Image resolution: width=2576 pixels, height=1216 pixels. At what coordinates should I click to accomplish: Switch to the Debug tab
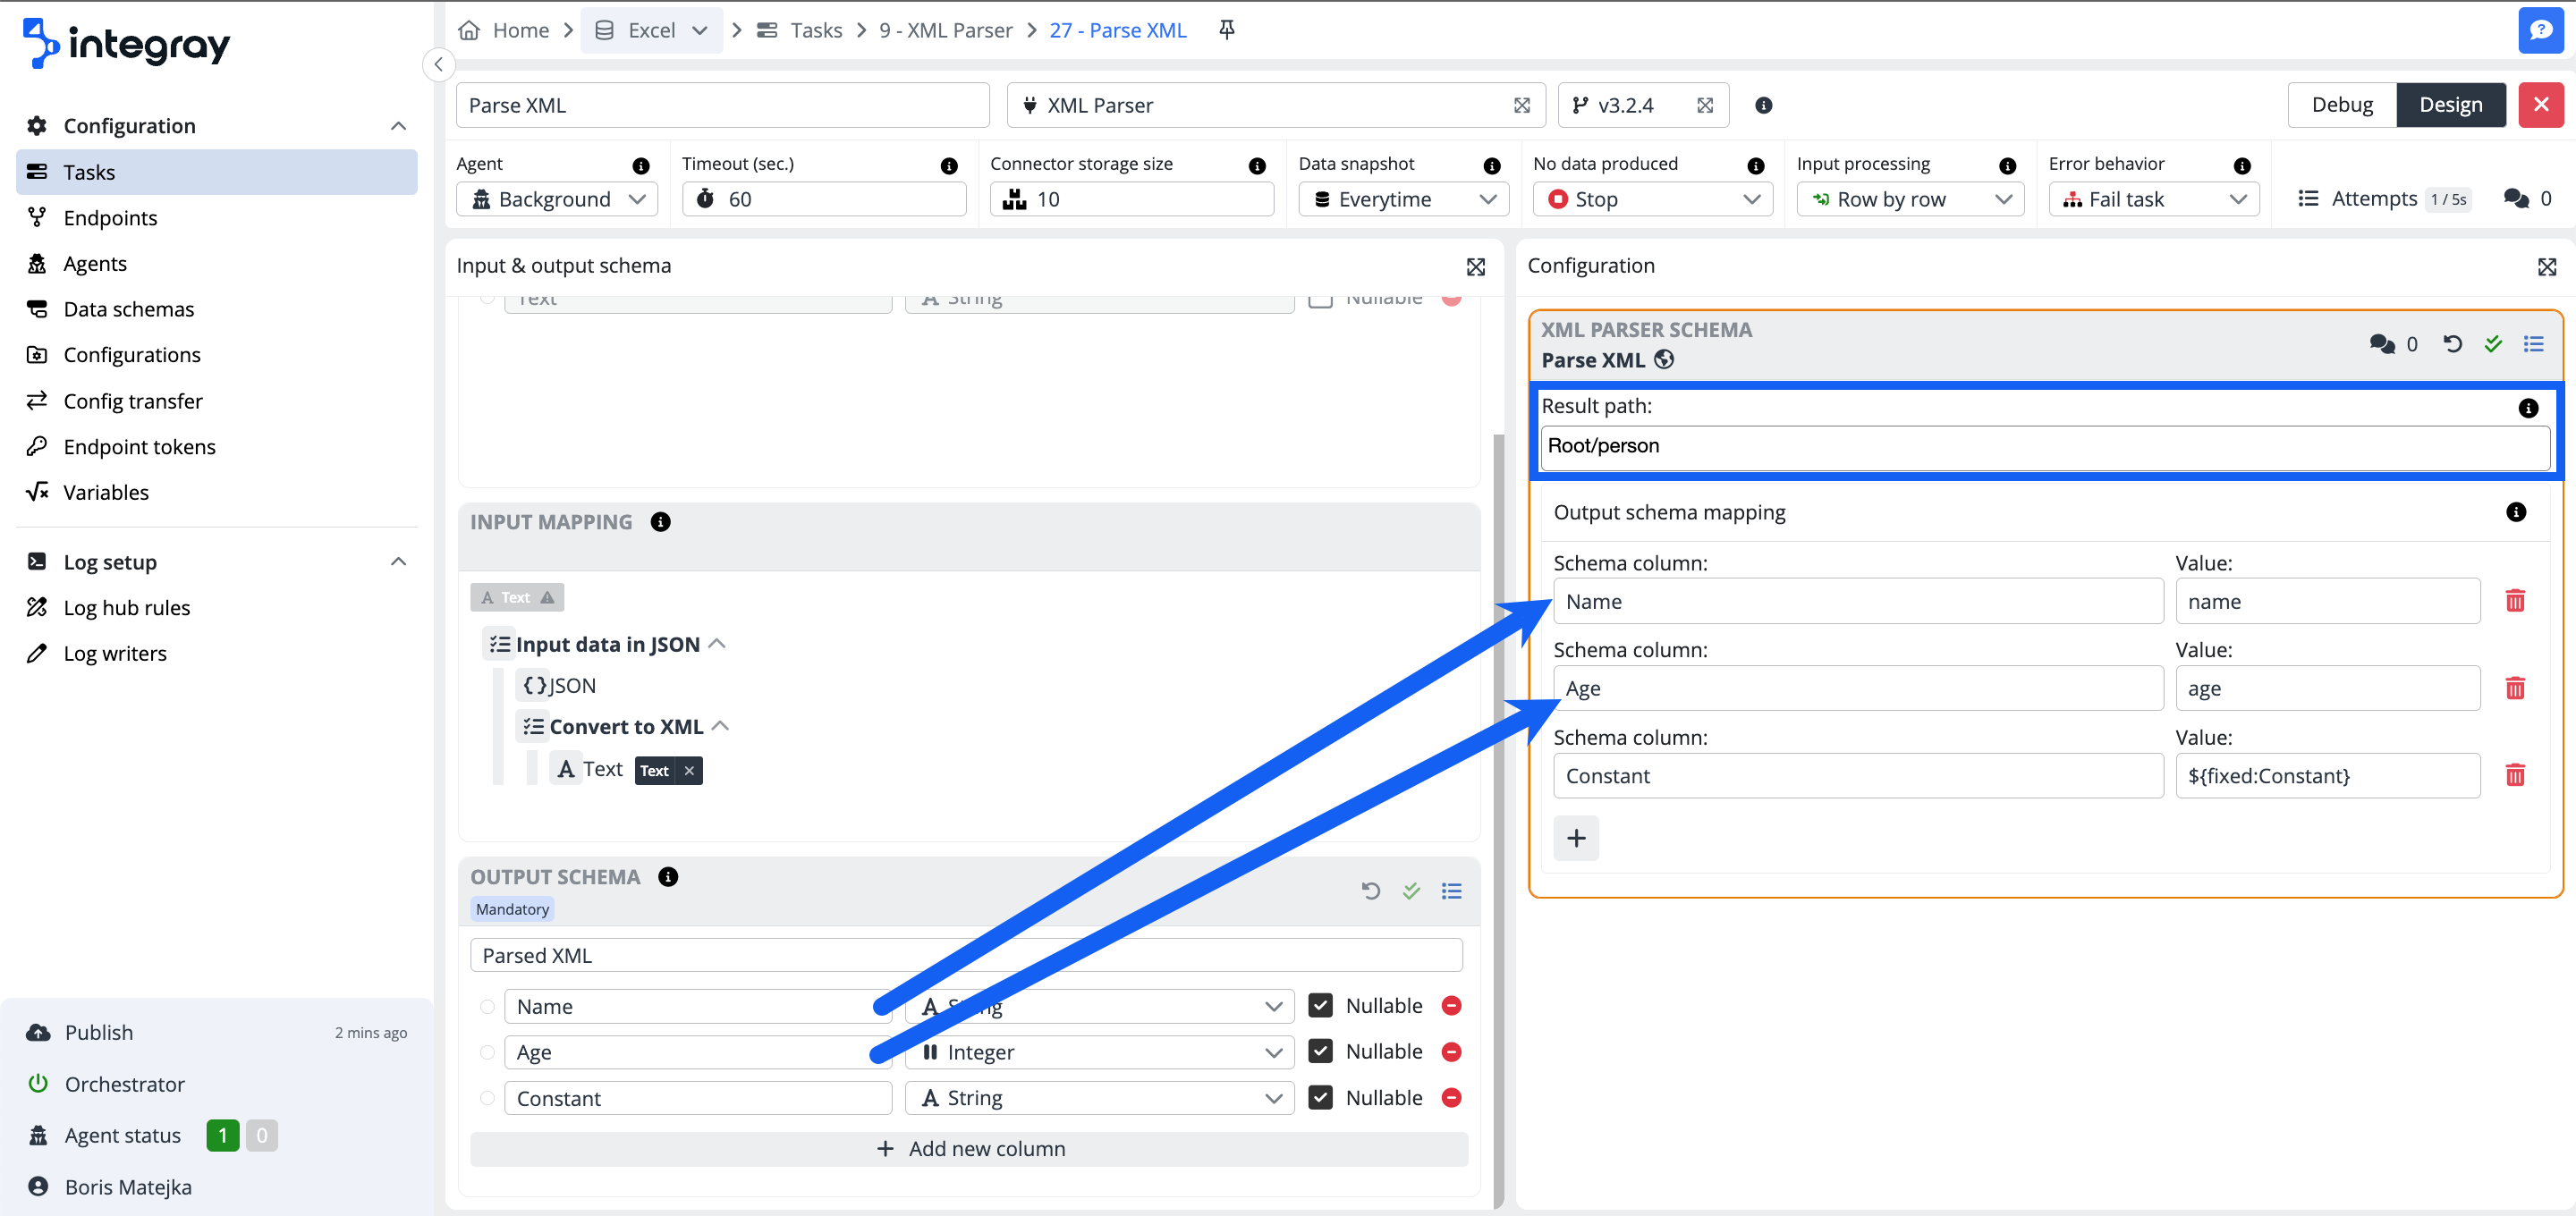coord(2341,105)
